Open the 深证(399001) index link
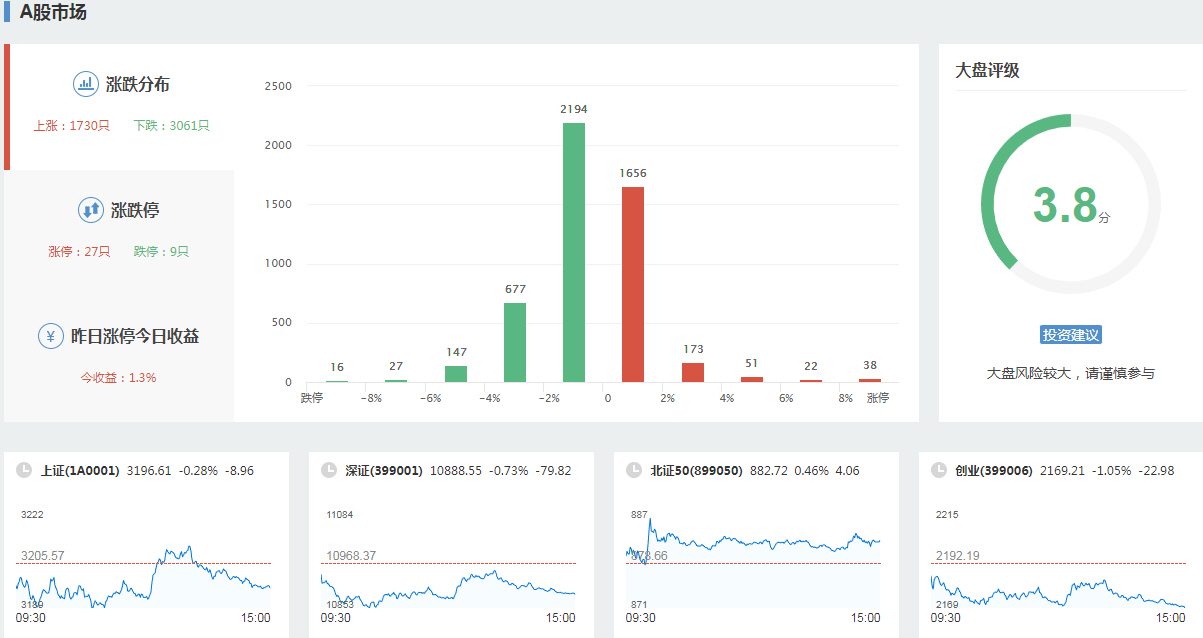Viewport: 1203px width, 638px height. pos(384,470)
